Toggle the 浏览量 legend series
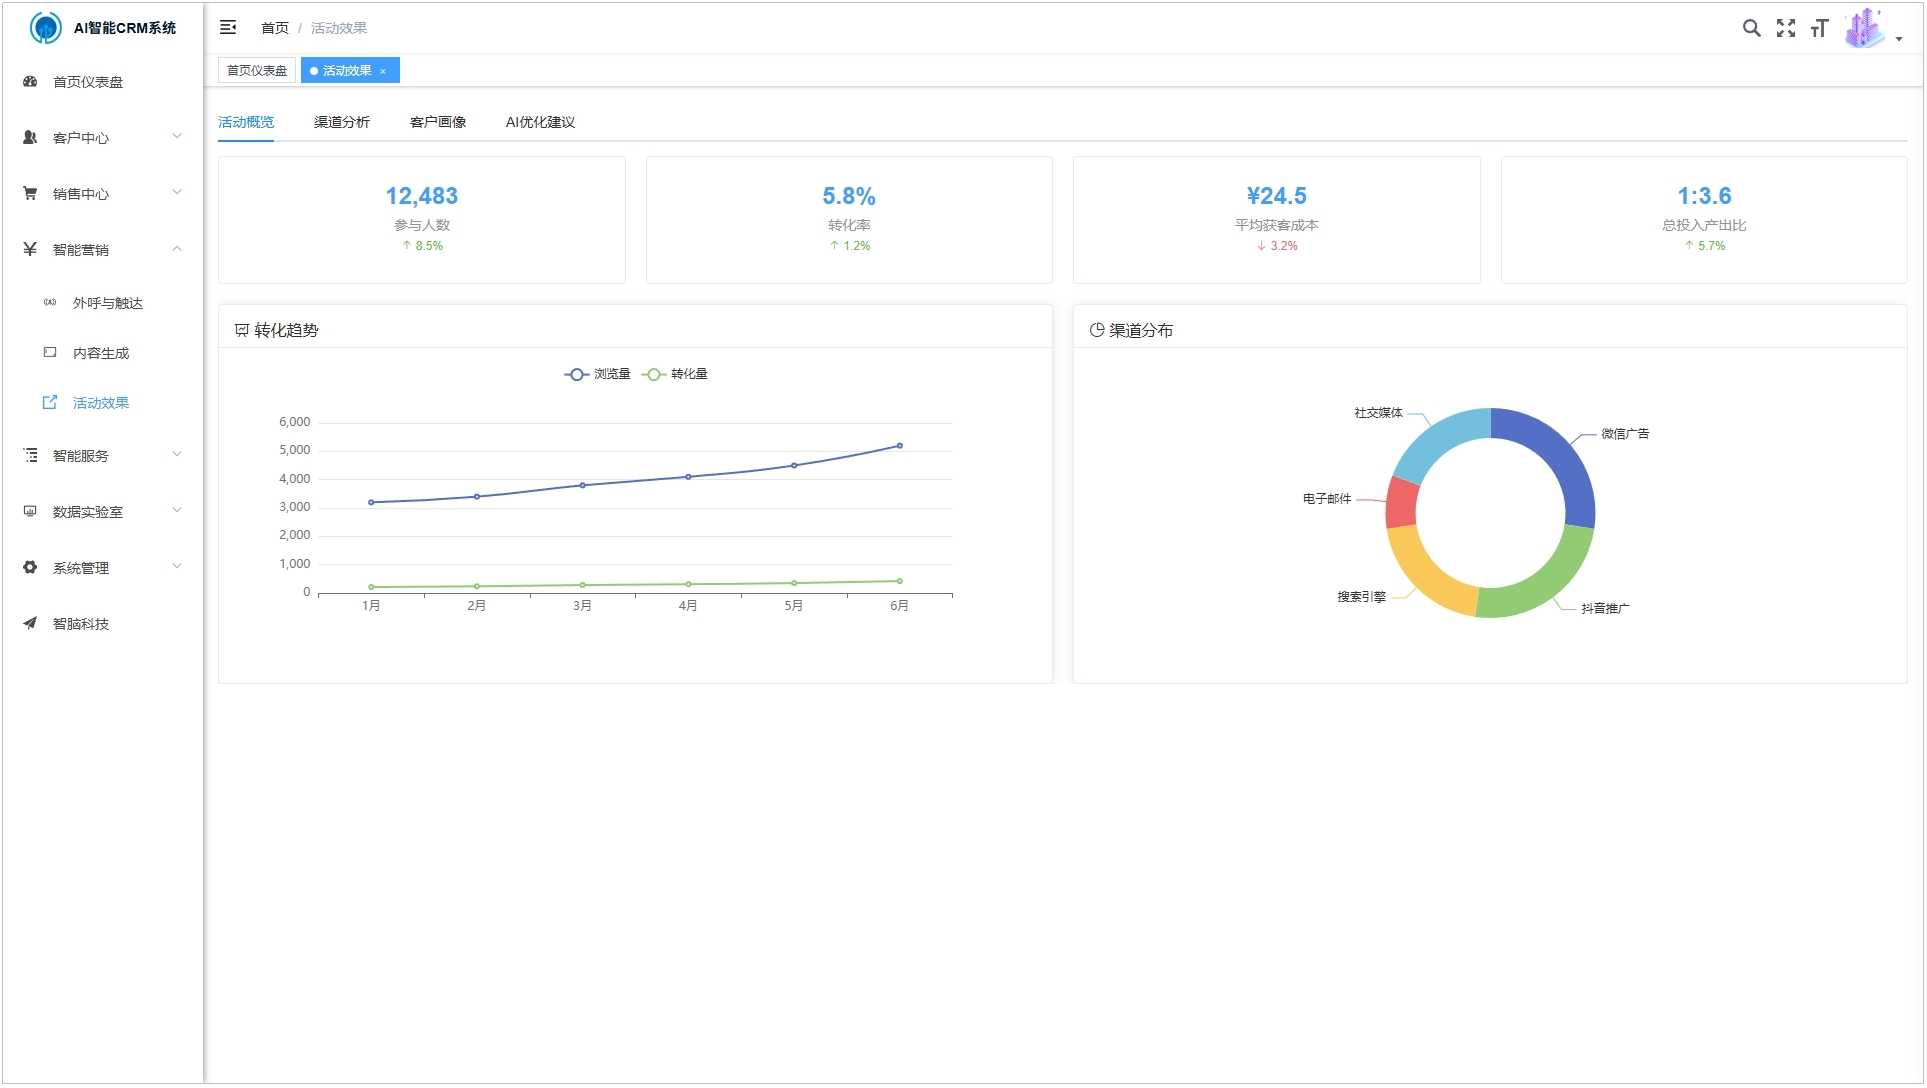The height and width of the screenshot is (1088, 1927). coord(597,374)
